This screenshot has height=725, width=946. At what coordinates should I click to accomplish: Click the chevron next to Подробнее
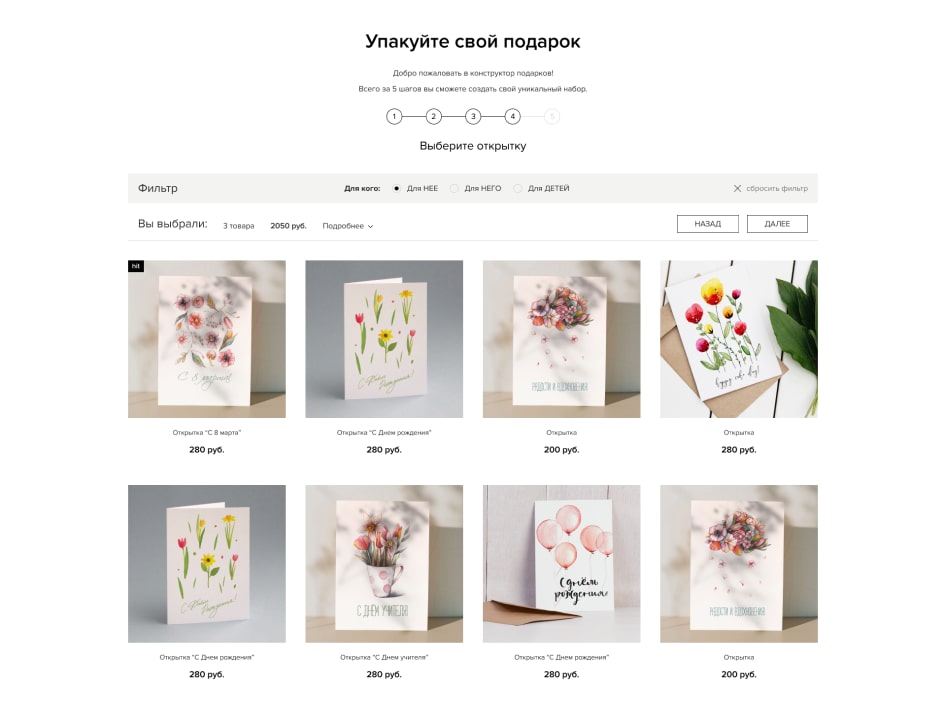pos(370,226)
